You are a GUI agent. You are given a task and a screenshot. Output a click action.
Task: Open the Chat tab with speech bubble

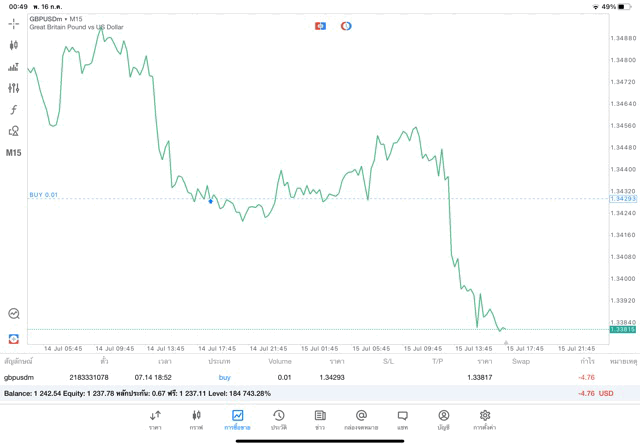pos(402,418)
